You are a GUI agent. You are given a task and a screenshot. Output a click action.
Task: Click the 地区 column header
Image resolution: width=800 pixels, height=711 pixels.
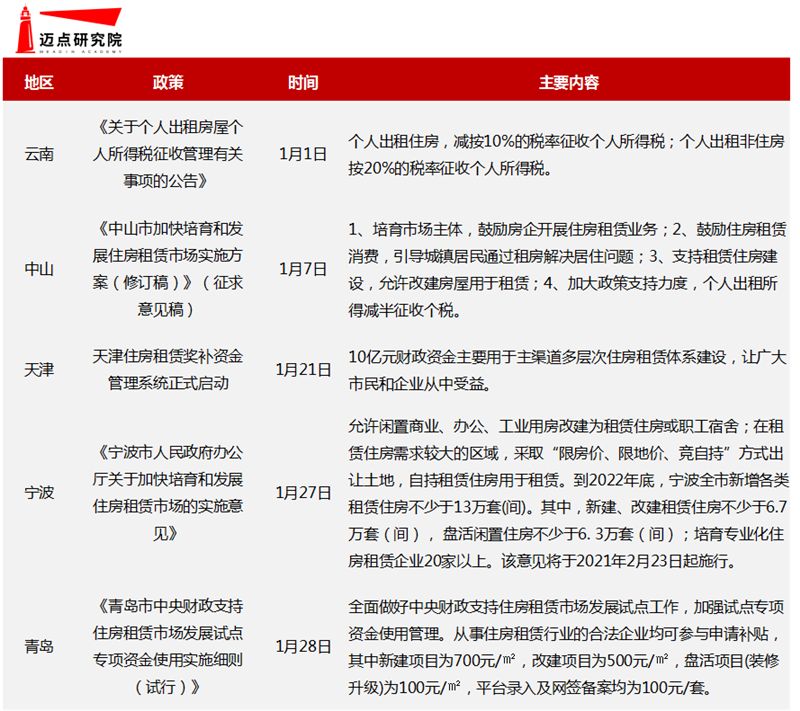(x=38, y=82)
